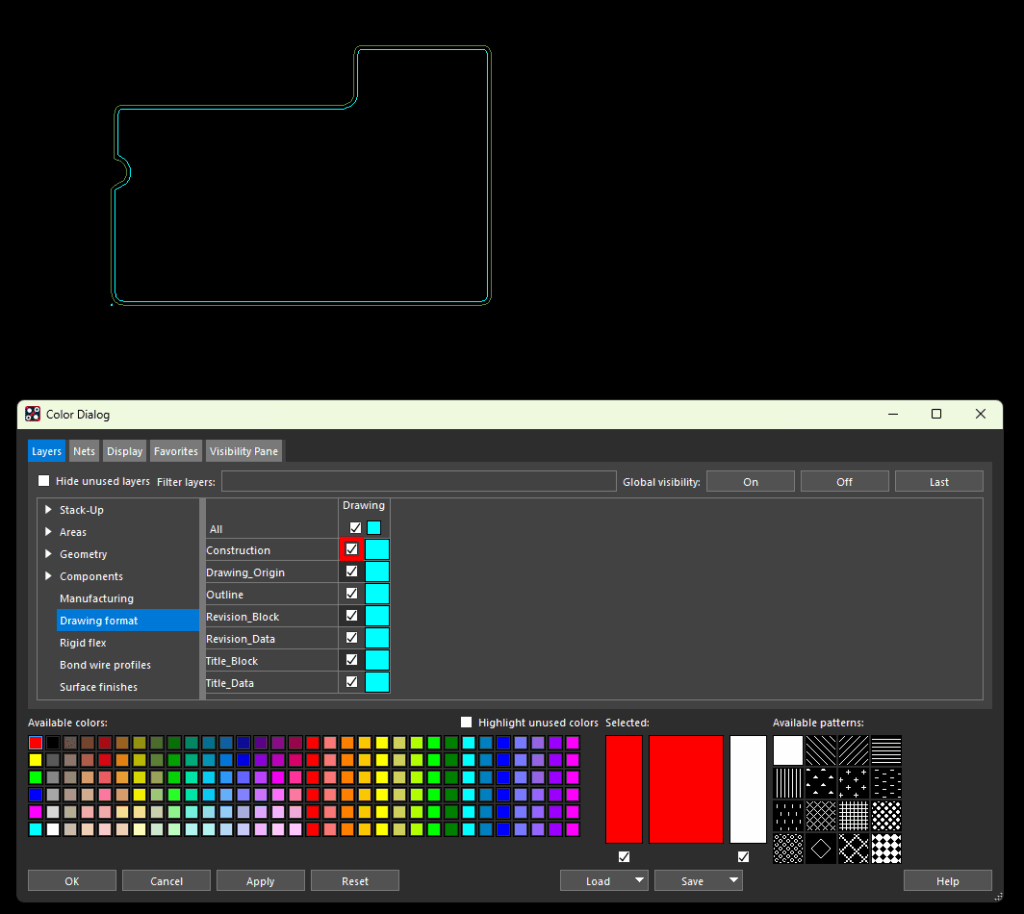The image size is (1024, 914).
Task: Click the Filter layers input field
Action: point(419,481)
